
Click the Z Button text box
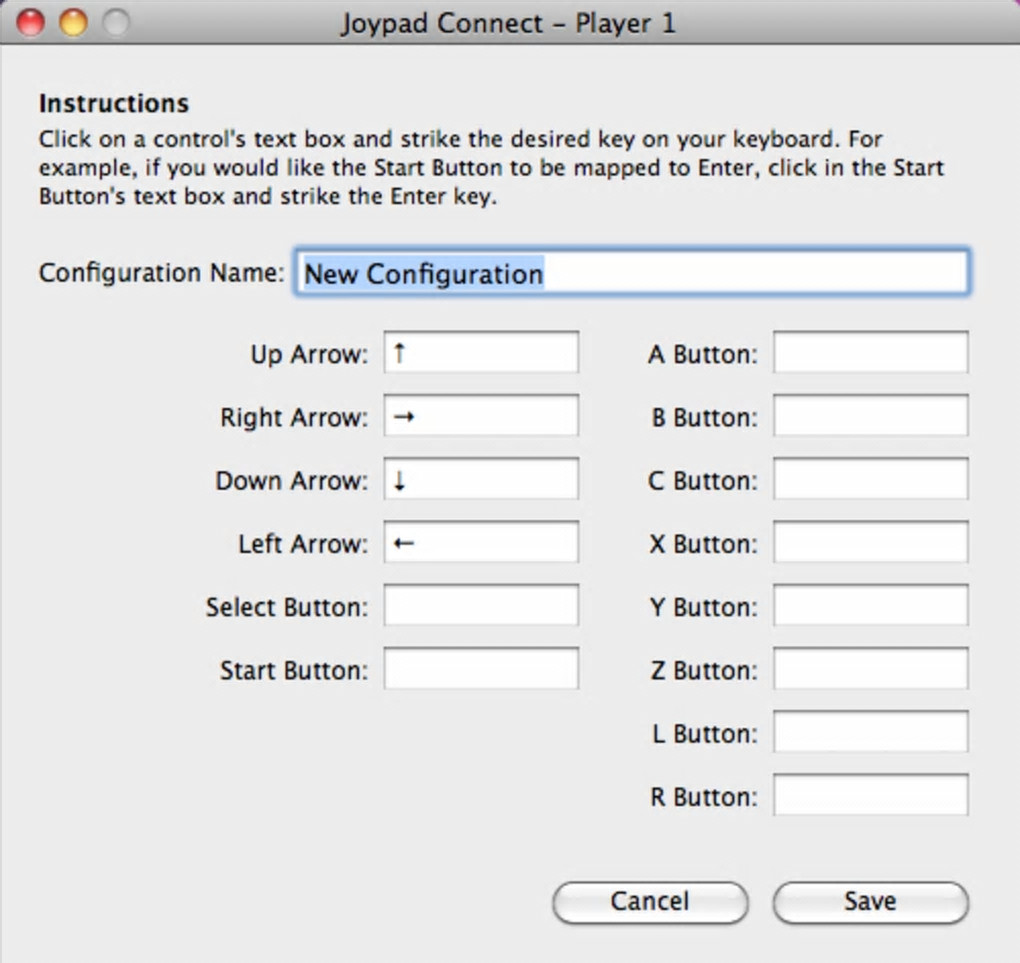point(870,669)
